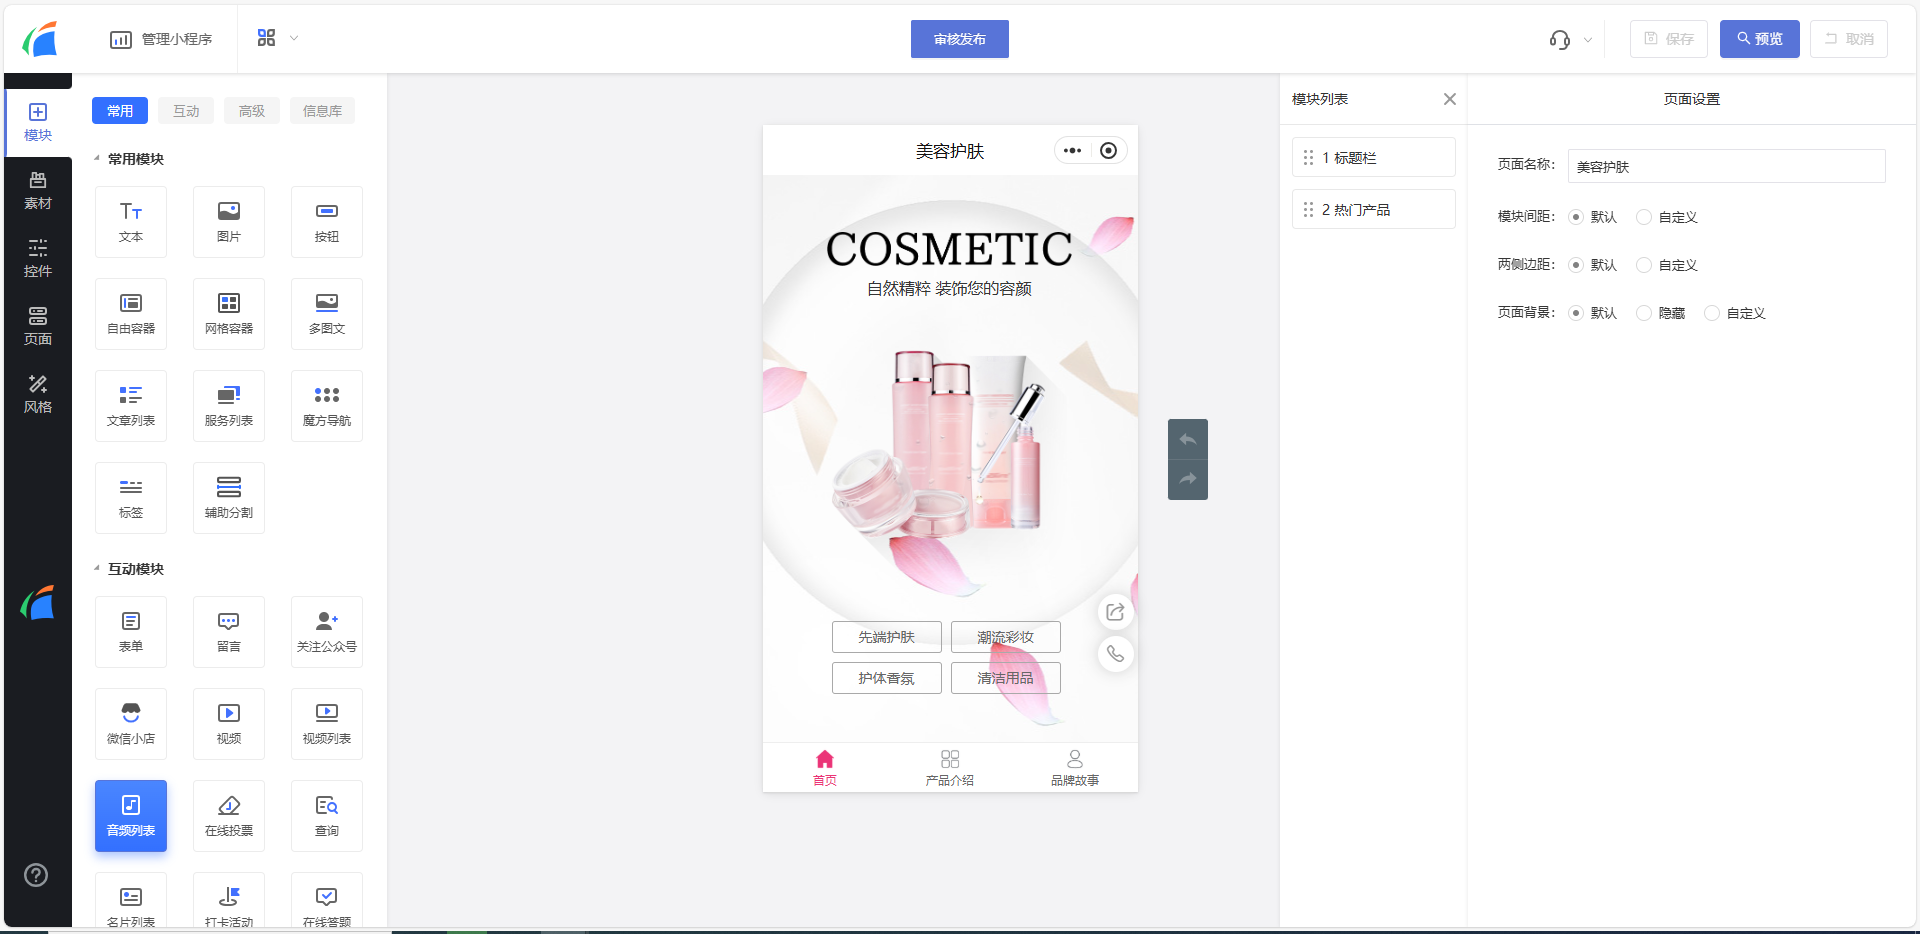Click the Review and Publish (审核发布) button
The image size is (1920, 934).
pyautogui.click(x=959, y=39)
